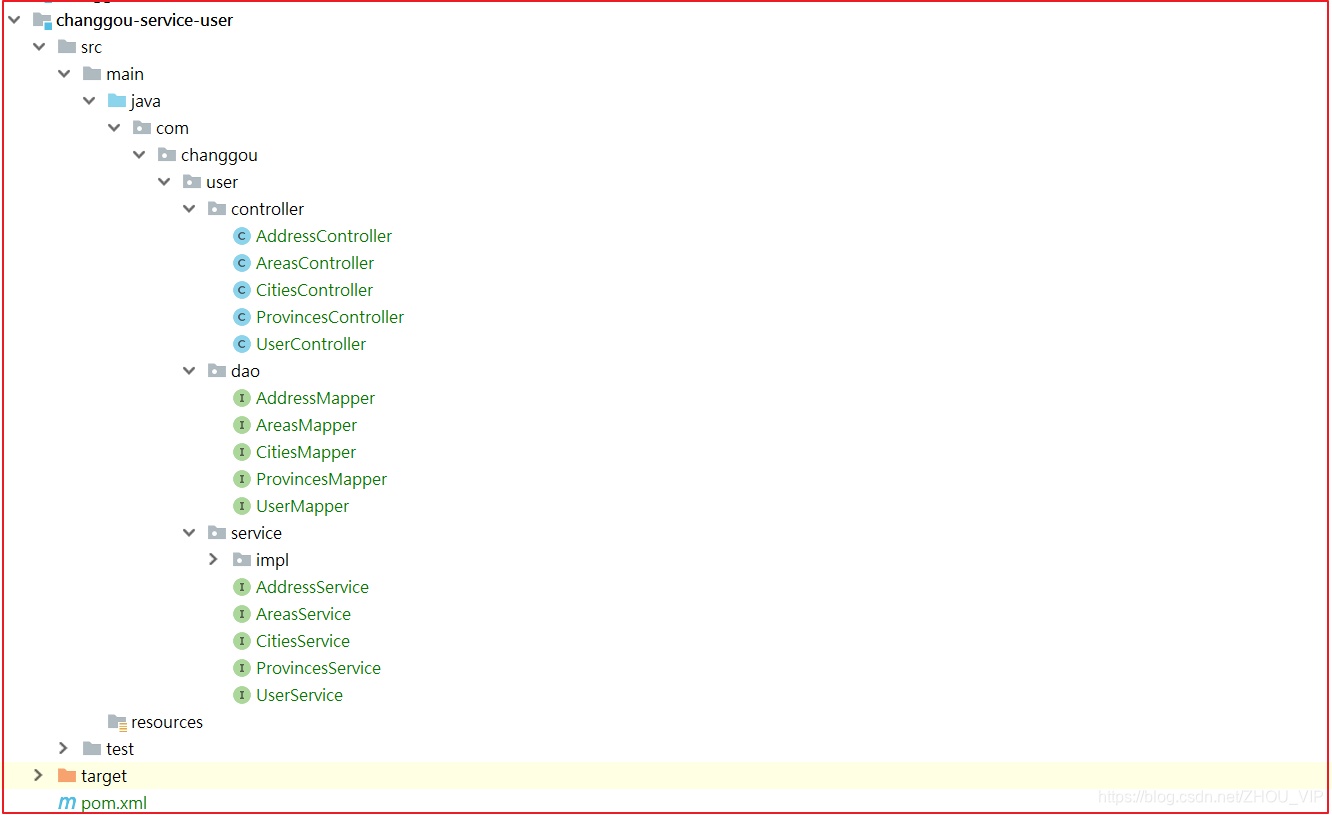Click the CitiesMapper interface icon
The height and width of the screenshot is (815, 1332).
tap(241, 452)
